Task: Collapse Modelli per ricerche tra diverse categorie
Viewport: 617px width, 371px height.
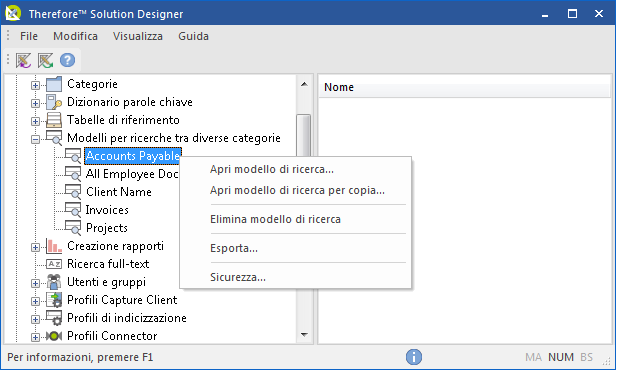Action: click(35, 139)
